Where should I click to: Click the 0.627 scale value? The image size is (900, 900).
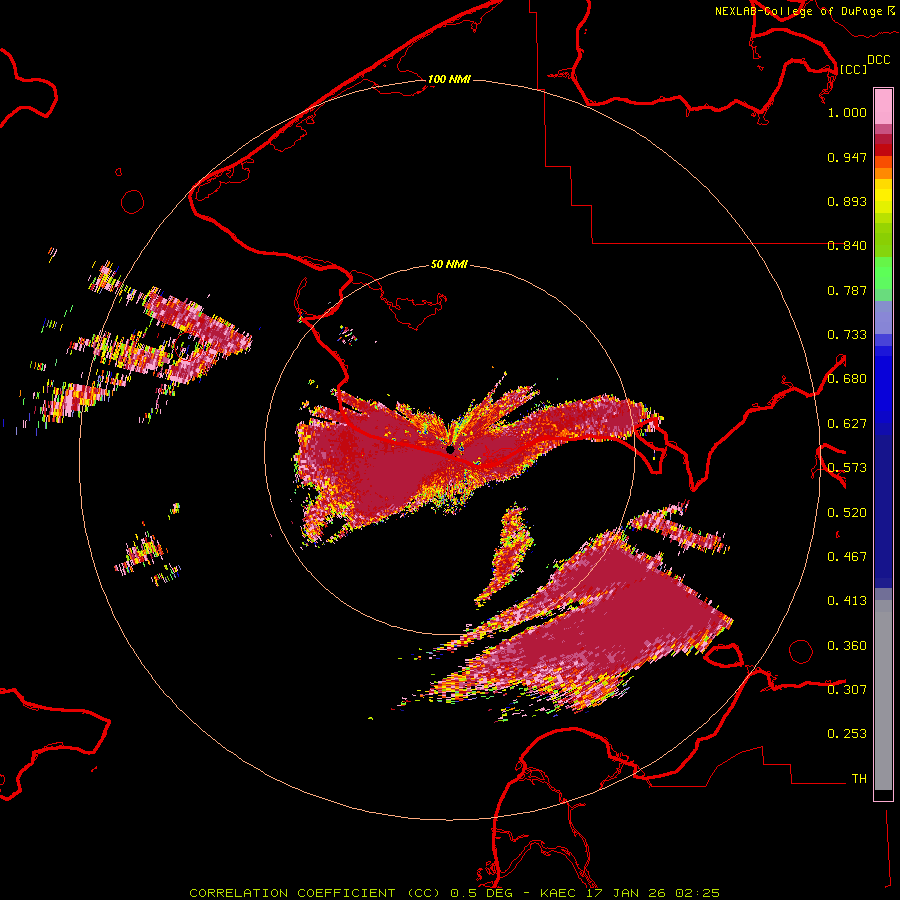click(847, 424)
